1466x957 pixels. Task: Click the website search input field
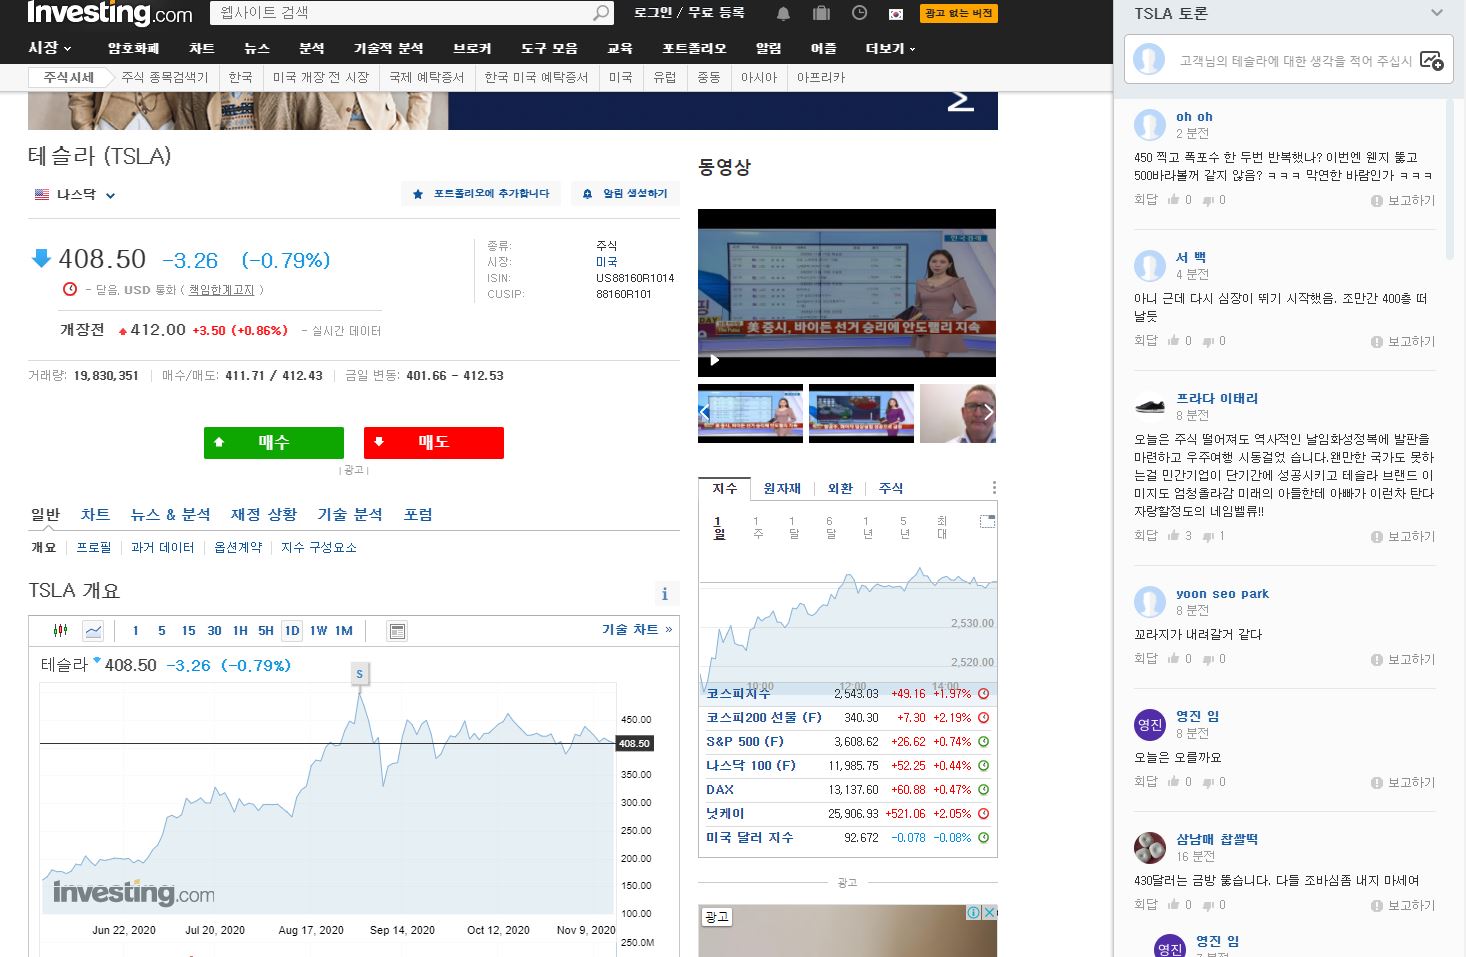click(x=400, y=13)
